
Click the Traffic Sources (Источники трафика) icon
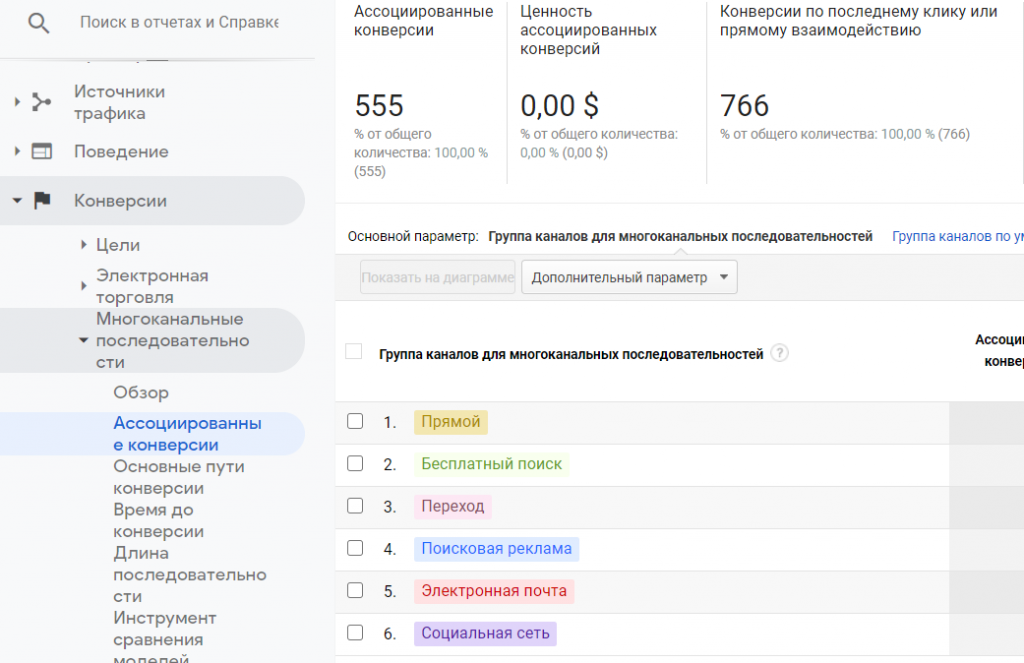click(41, 102)
